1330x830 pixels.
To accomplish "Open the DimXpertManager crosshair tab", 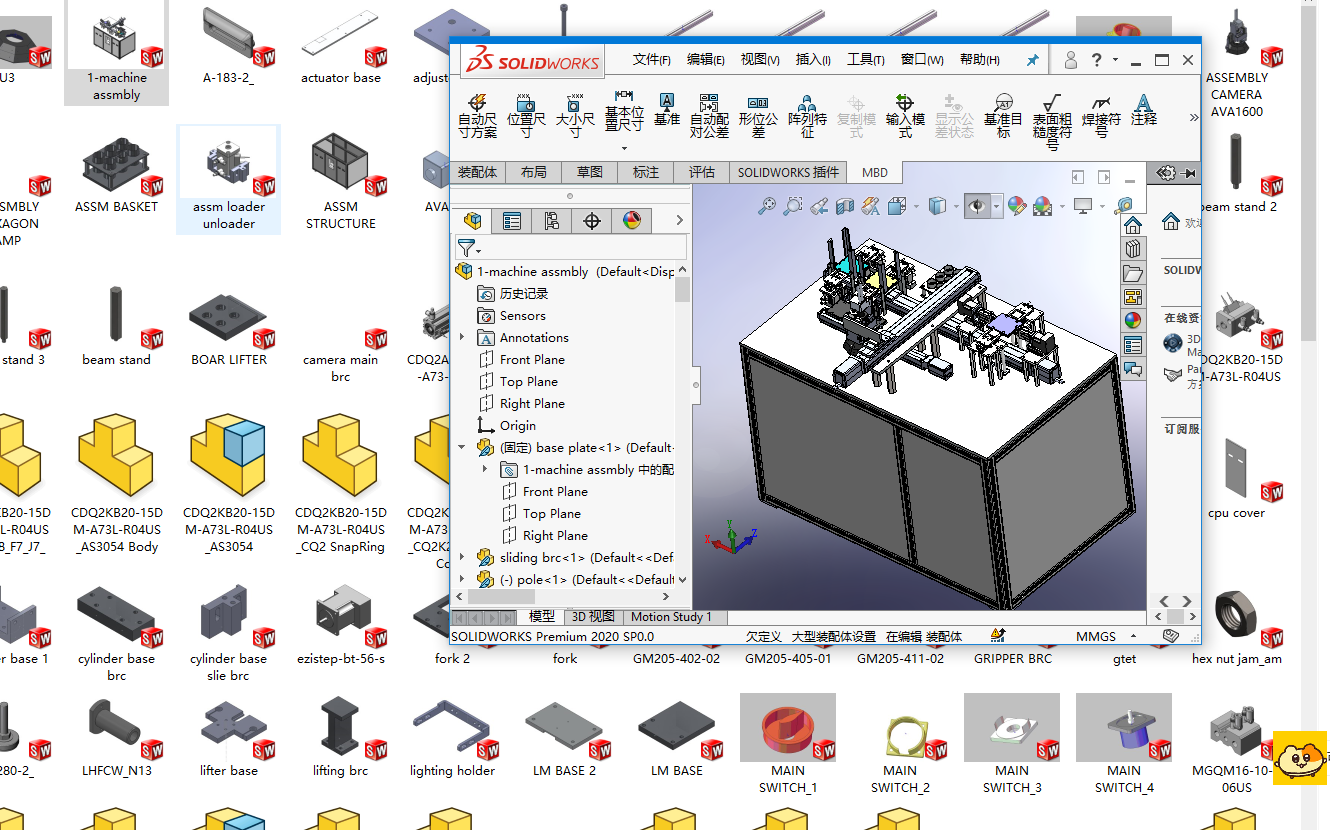I will coord(591,221).
